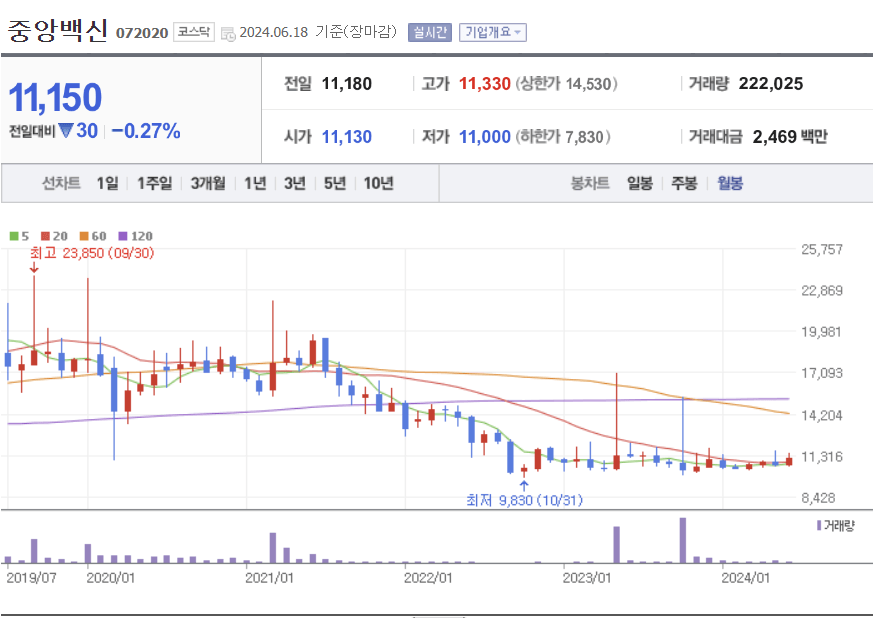The width and height of the screenshot is (873, 618).
Task: Click the volume value 222,025
Action: point(771,84)
